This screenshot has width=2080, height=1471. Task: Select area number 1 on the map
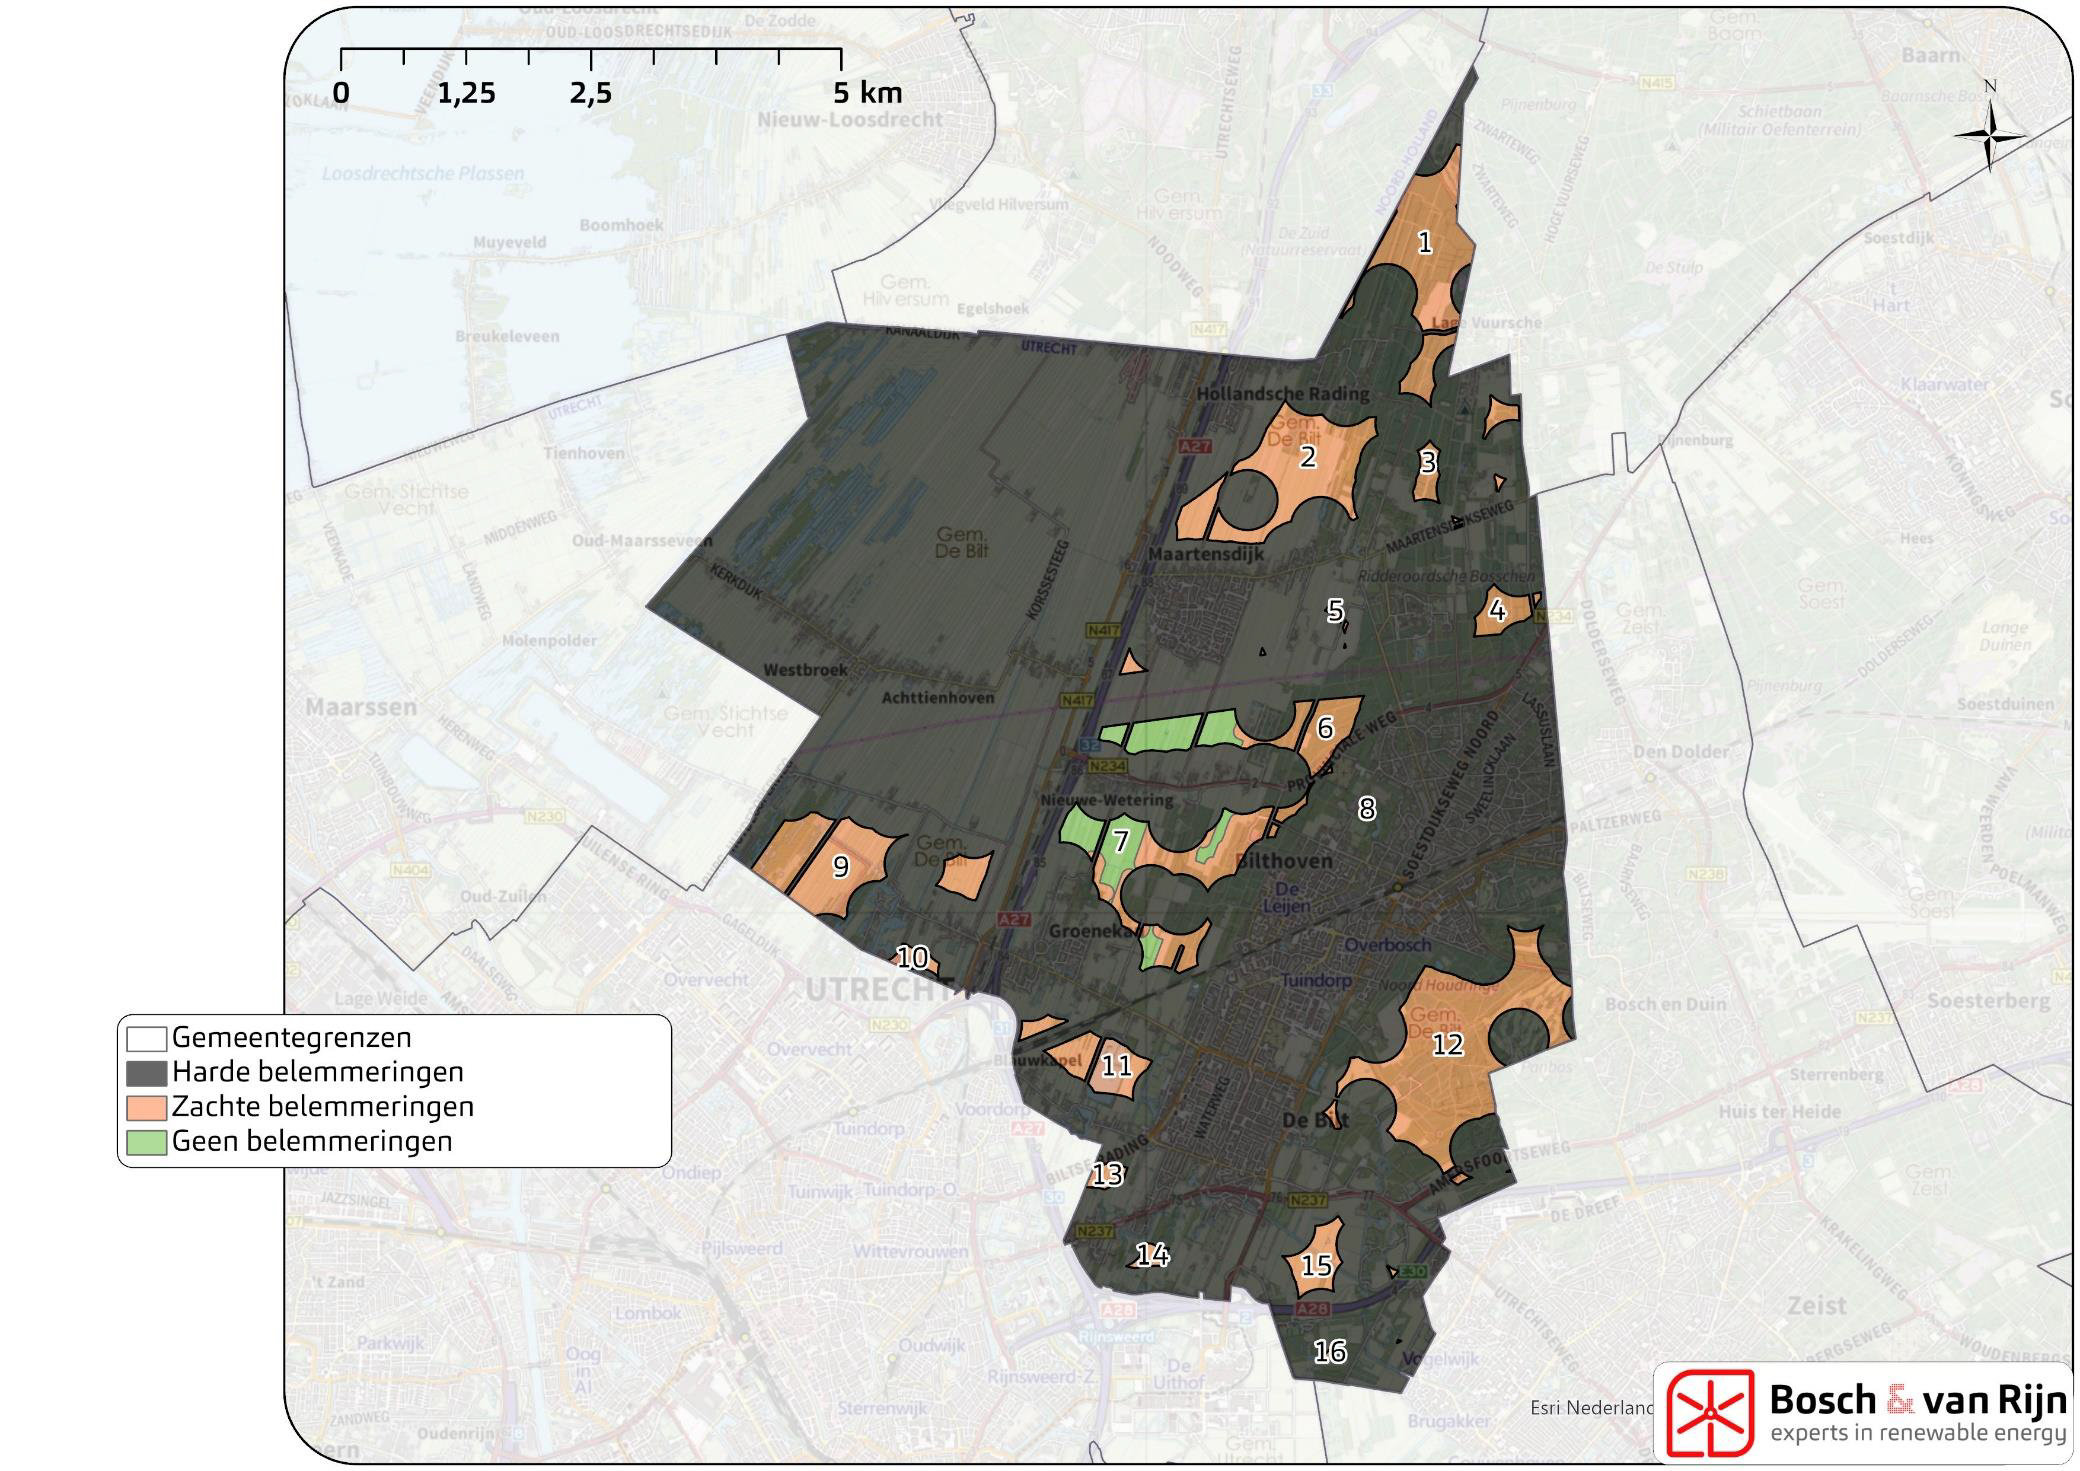[1425, 242]
